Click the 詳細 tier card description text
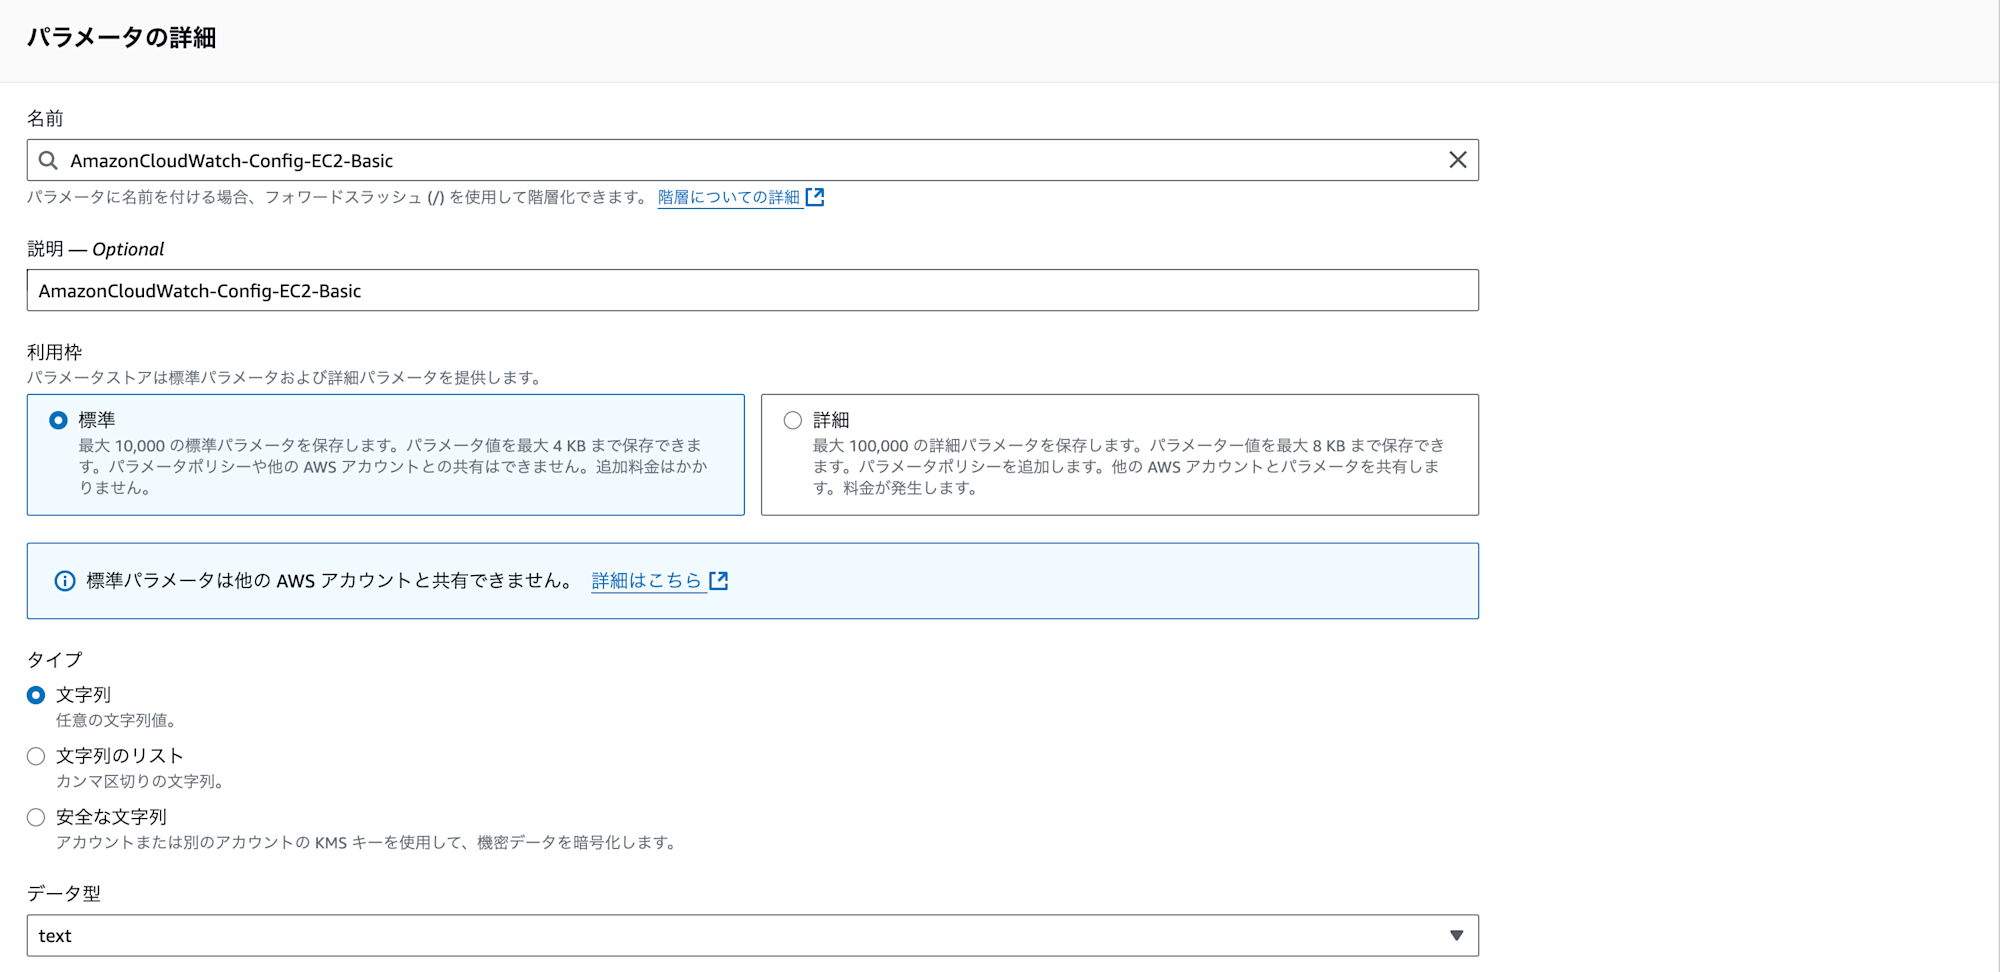 [1128, 467]
